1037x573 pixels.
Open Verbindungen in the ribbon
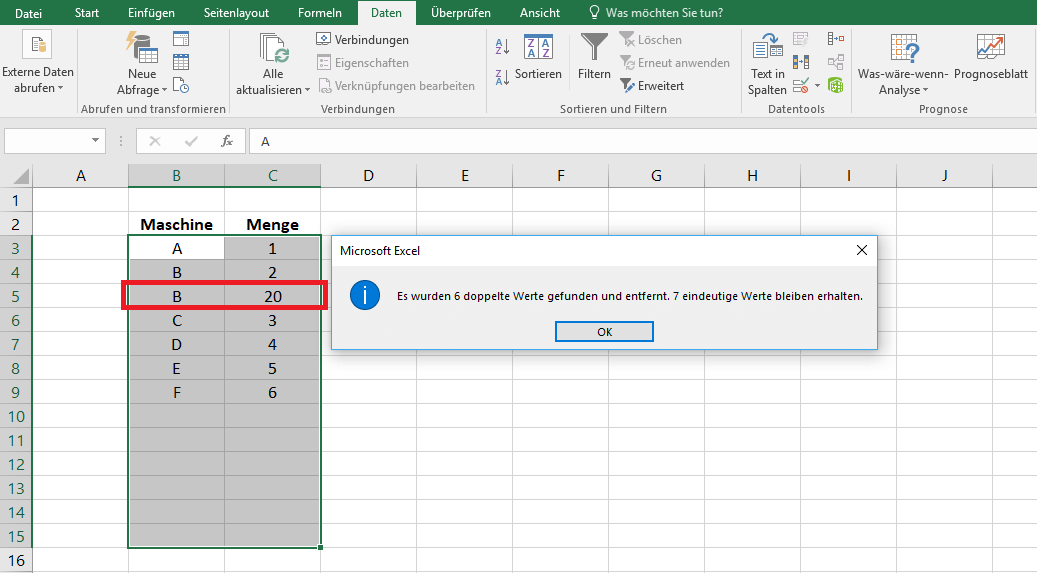pyautogui.click(x=362, y=40)
